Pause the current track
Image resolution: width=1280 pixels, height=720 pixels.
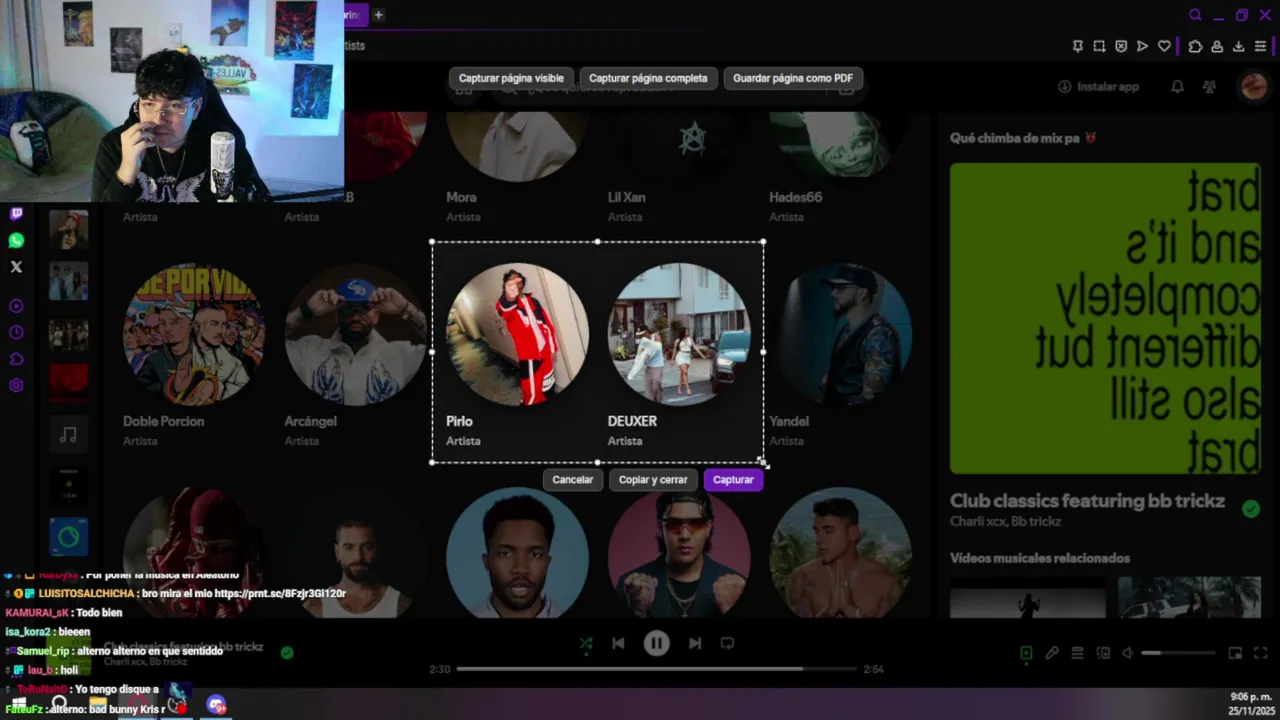pyautogui.click(x=656, y=643)
